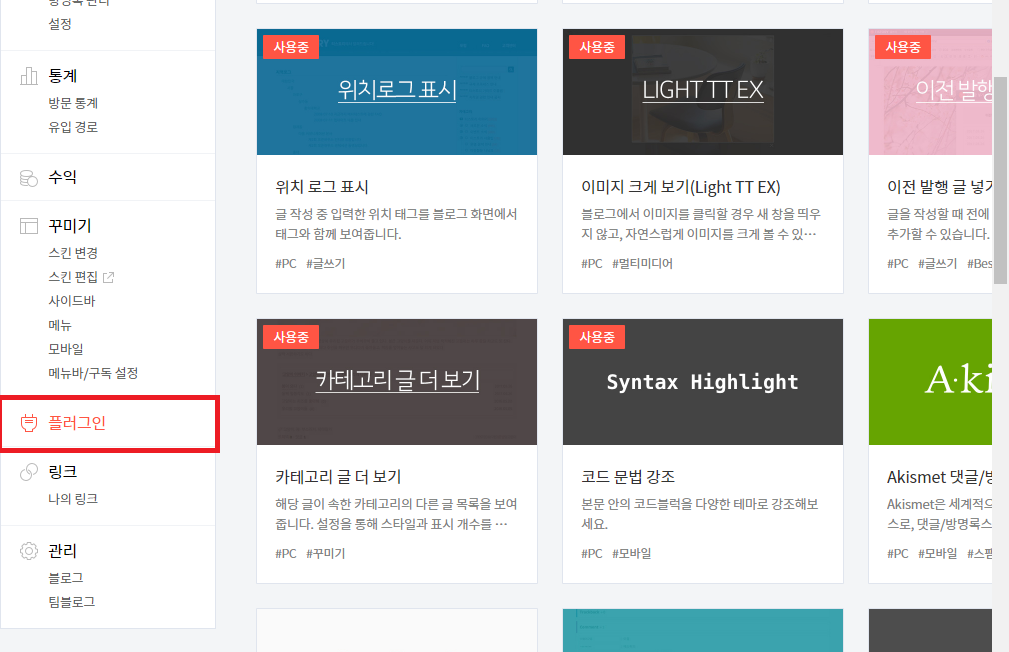Viewport: 1009px width, 652px height.
Task: Click the 코드 문법 강조 description text
Action: pyautogui.click(x=699, y=514)
